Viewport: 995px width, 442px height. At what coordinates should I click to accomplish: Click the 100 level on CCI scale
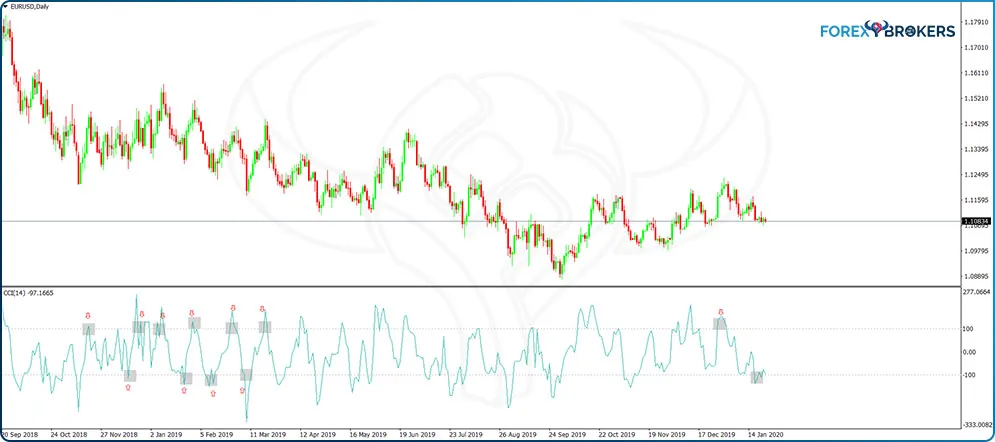pos(968,328)
